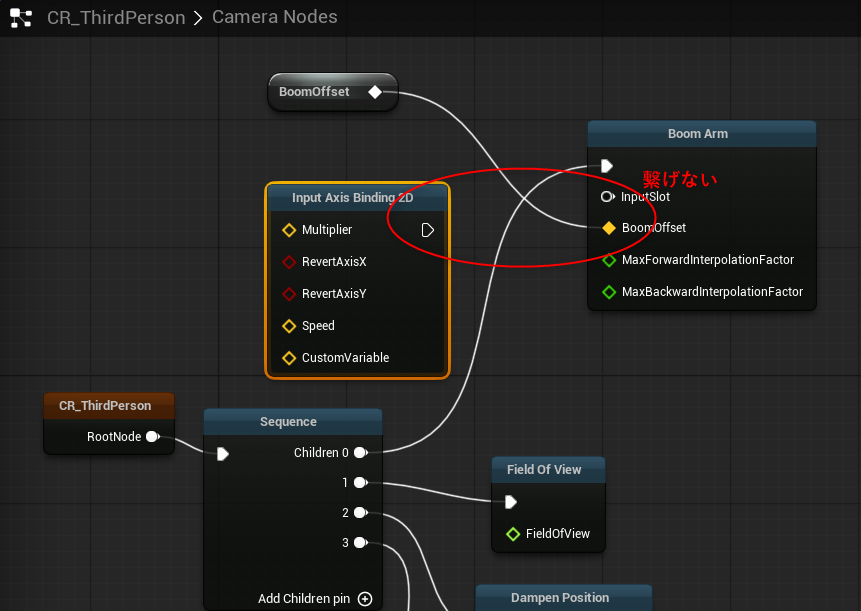Click the Sequence node input exec pin
The width and height of the screenshot is (861, 611).
click(x=222, y=454)
